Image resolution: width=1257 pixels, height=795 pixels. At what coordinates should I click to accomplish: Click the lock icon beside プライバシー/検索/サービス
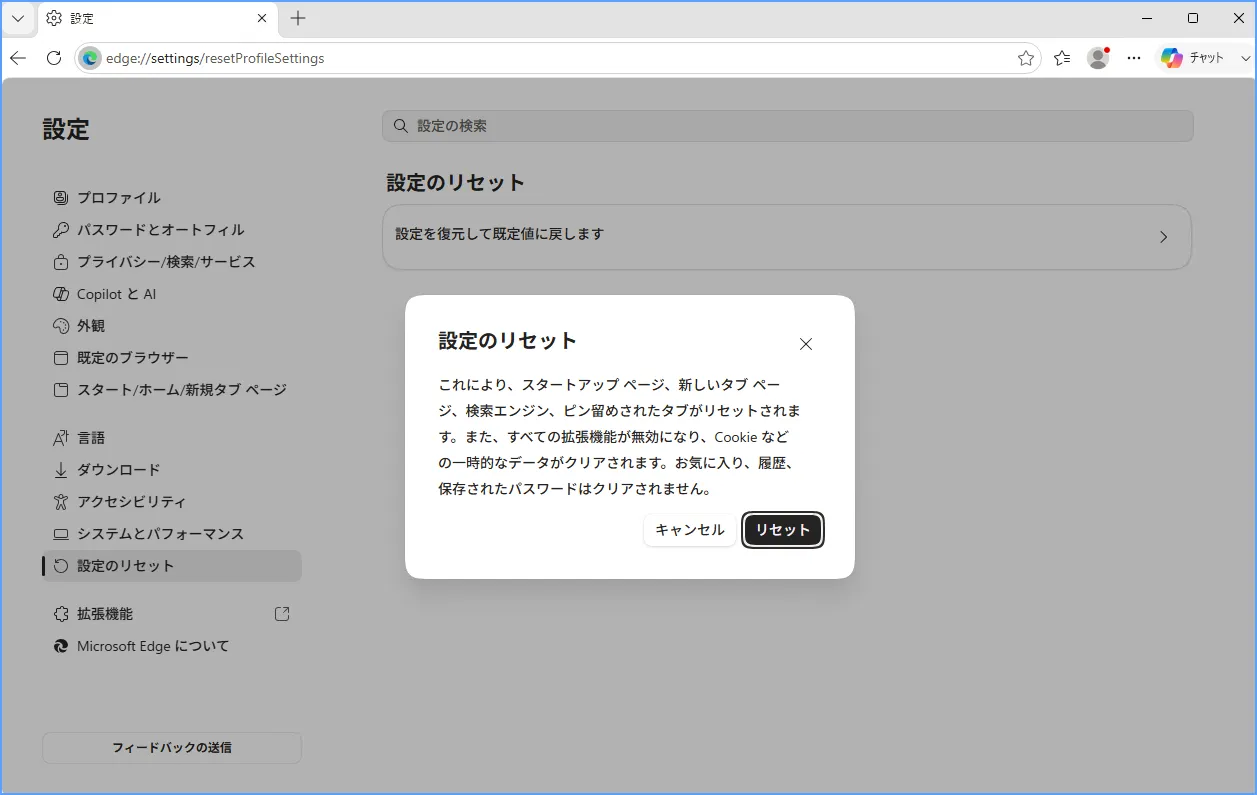pos(61,262)
